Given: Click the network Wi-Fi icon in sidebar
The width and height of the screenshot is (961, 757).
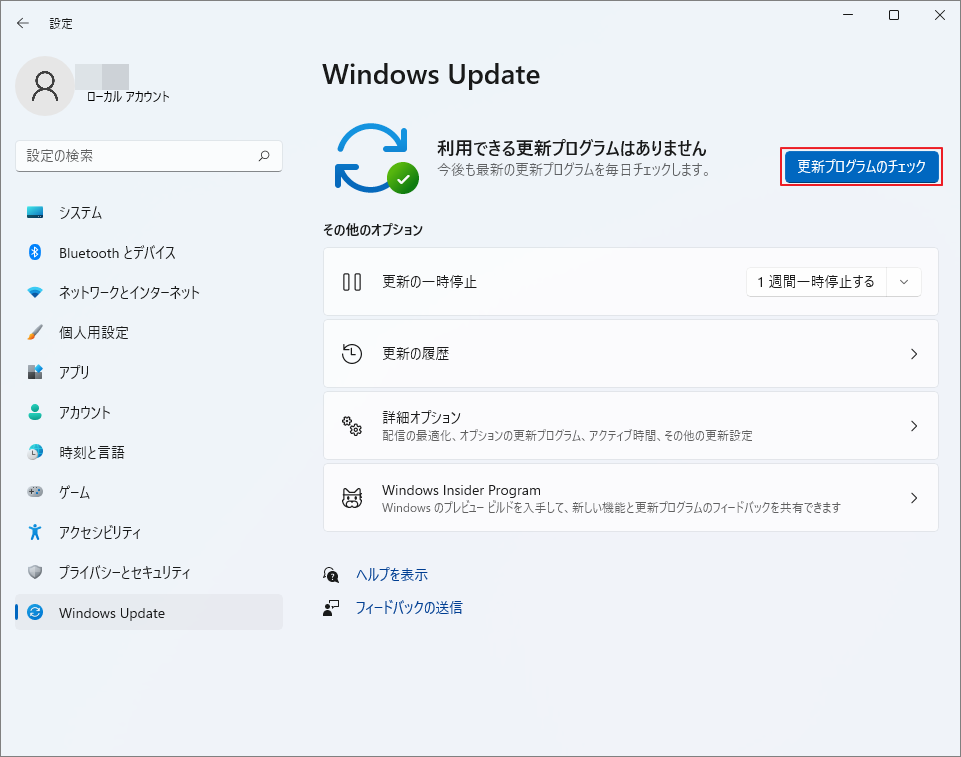Looking at the screenshot, I should point(35,292).
